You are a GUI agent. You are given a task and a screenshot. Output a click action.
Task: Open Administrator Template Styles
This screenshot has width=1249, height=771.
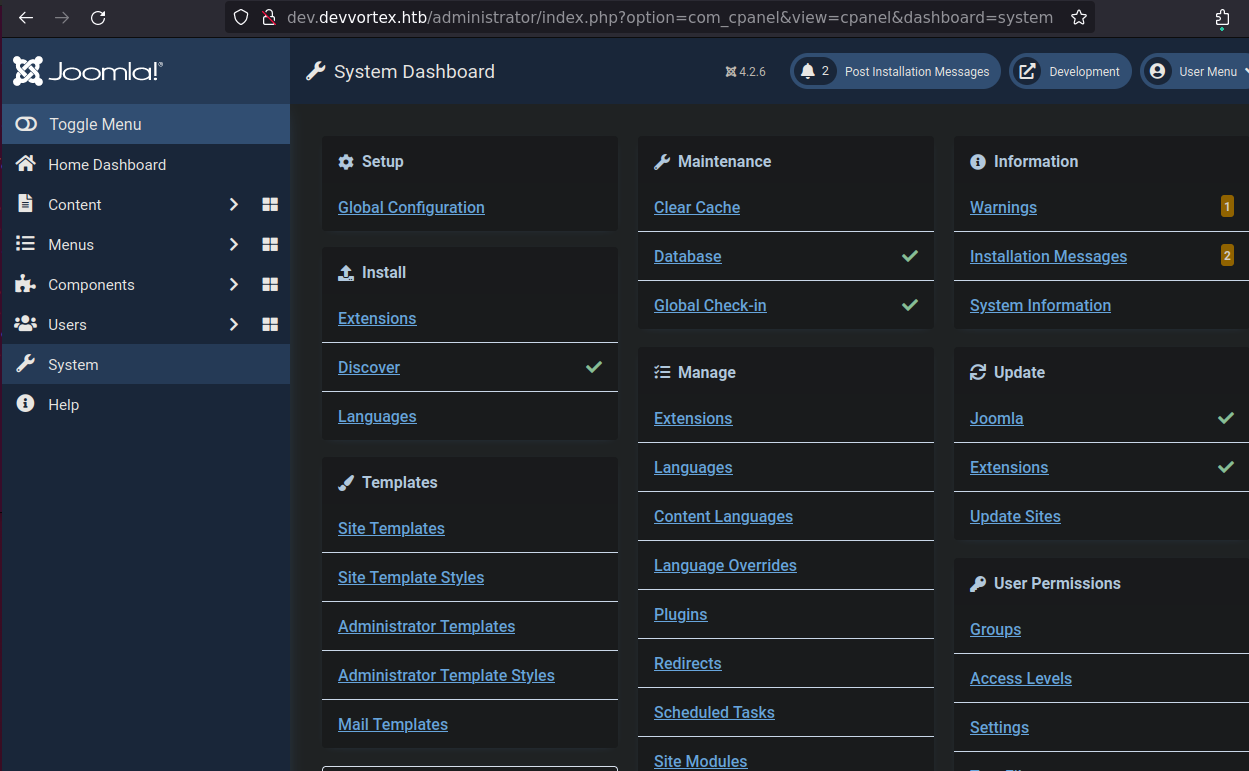446,675
